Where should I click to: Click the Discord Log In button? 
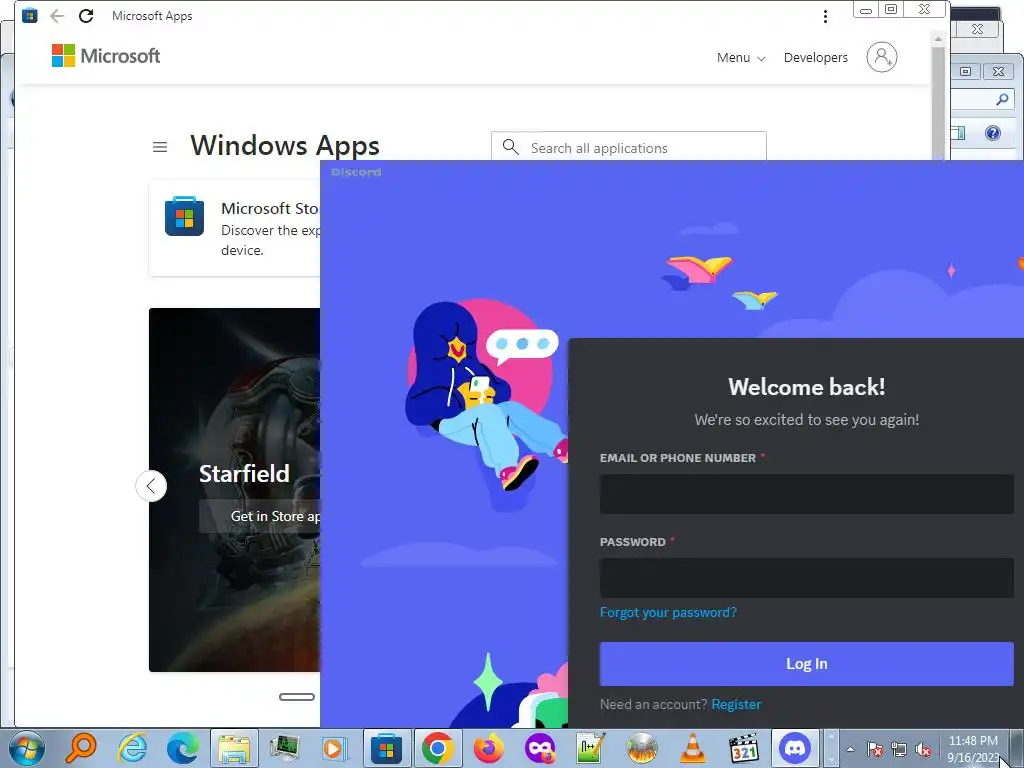tap(807, 664)
